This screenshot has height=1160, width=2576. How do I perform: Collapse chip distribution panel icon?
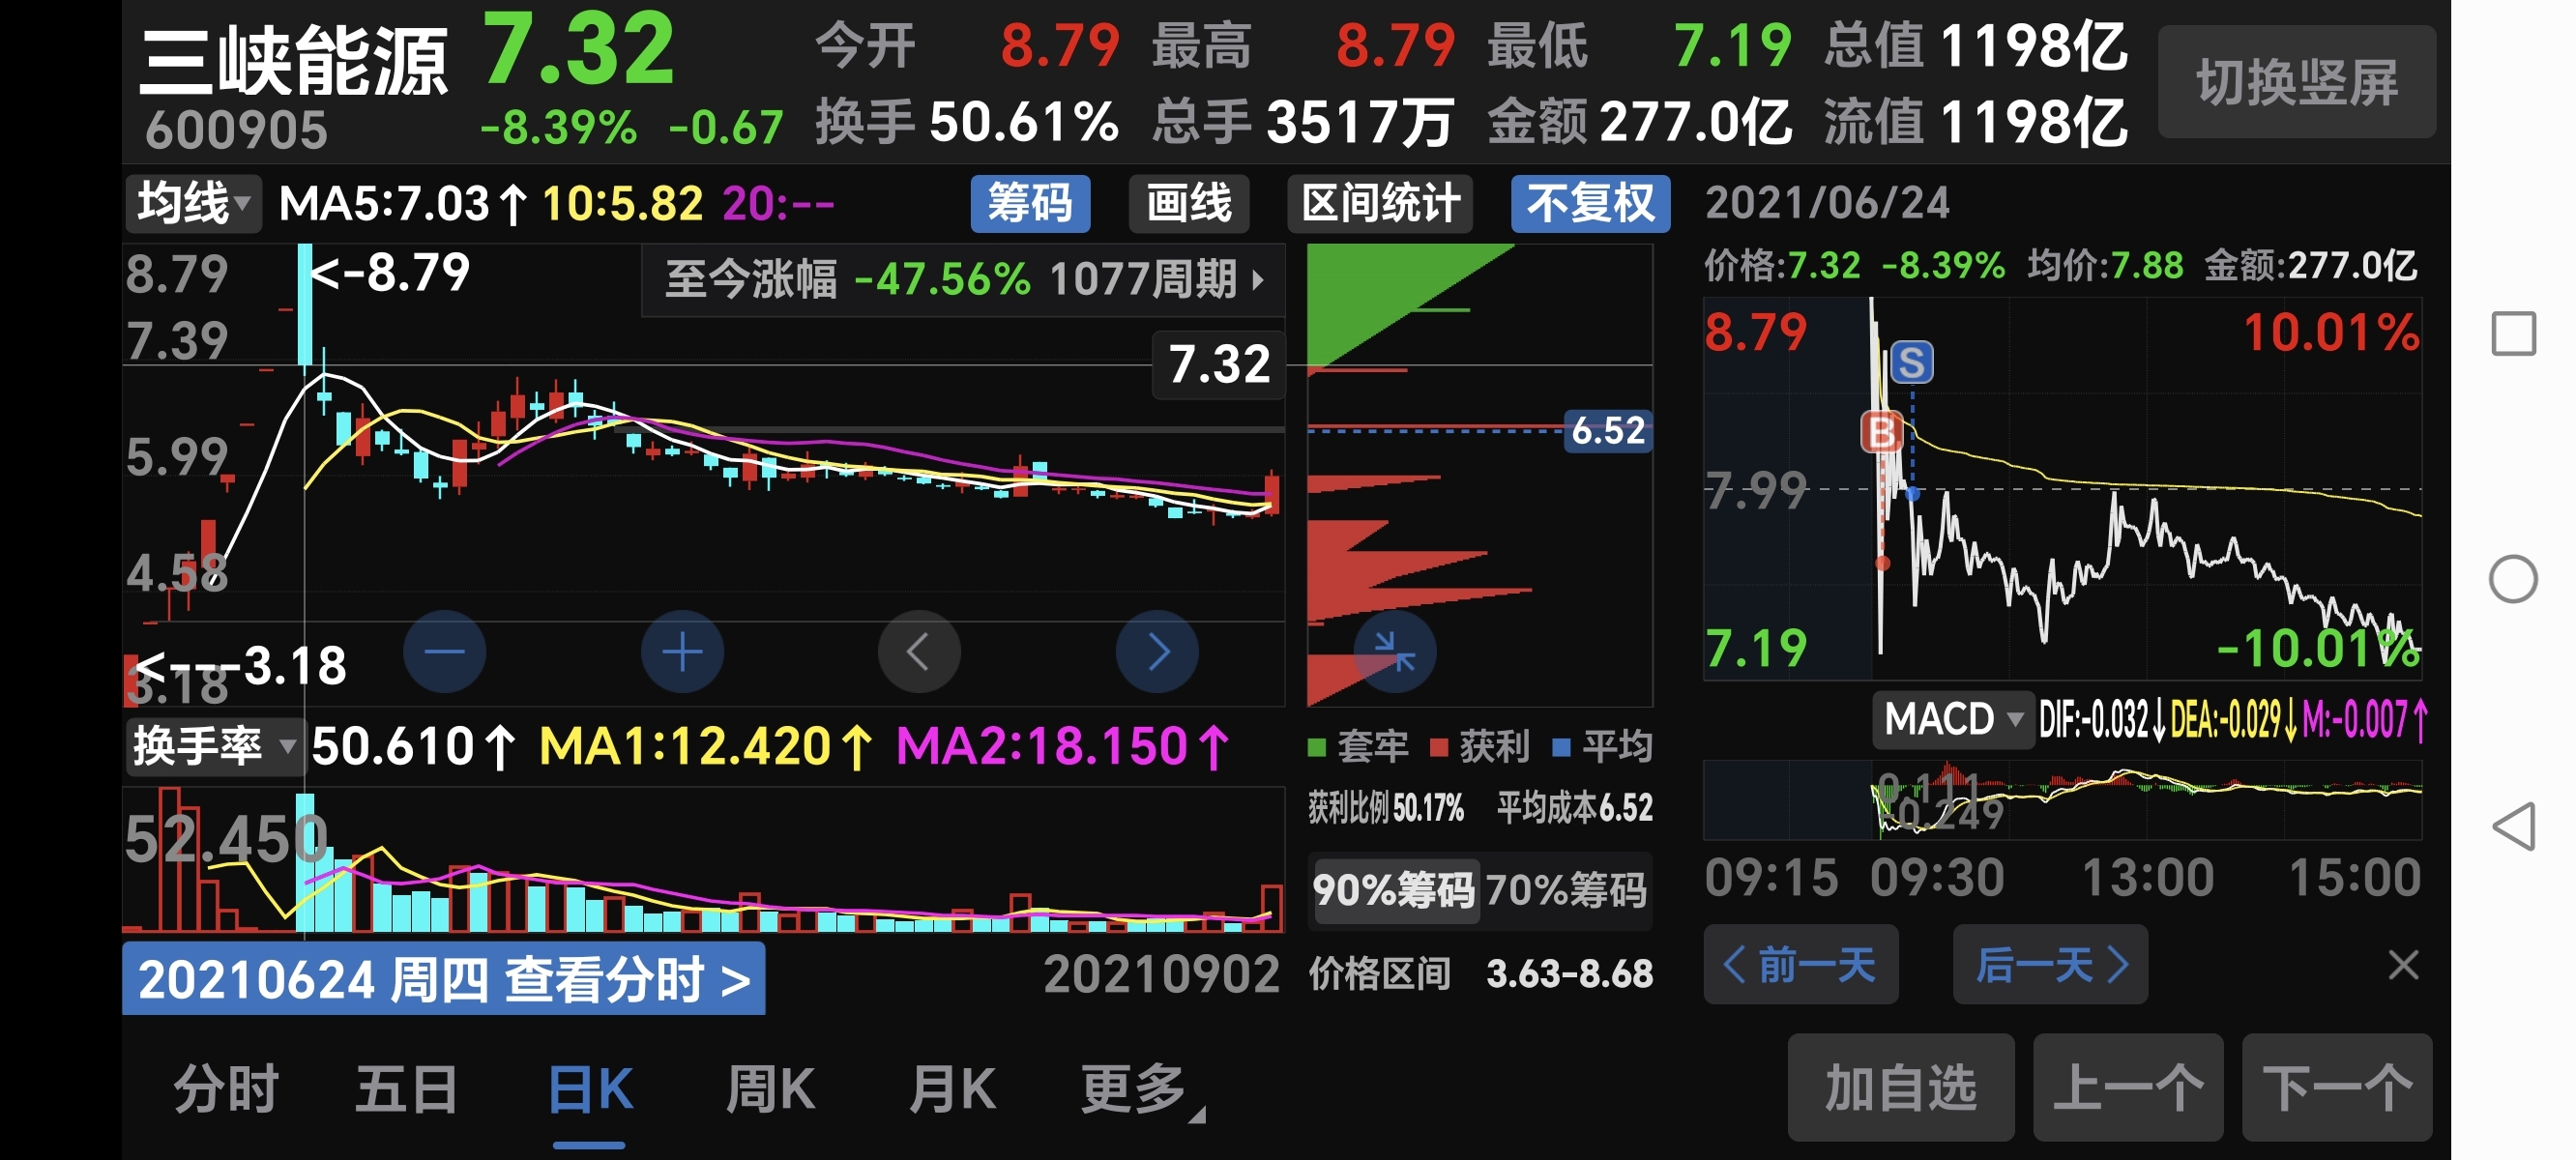click(1394, 652)
